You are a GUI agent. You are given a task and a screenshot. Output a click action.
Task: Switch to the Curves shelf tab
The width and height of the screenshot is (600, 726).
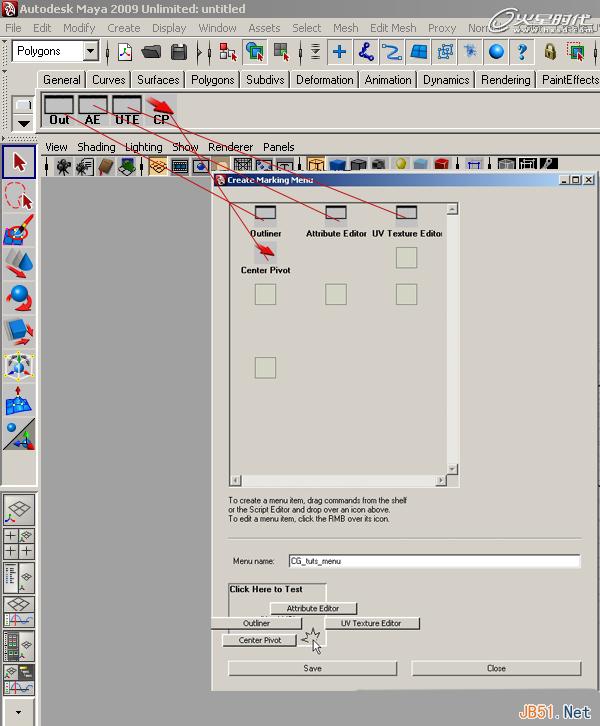tap(109, 80)
